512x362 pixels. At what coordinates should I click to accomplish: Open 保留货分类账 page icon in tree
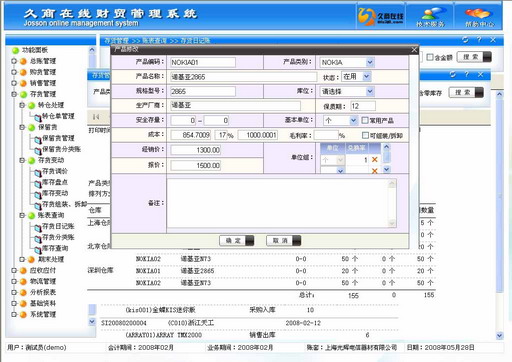click(x=38, y=150)
